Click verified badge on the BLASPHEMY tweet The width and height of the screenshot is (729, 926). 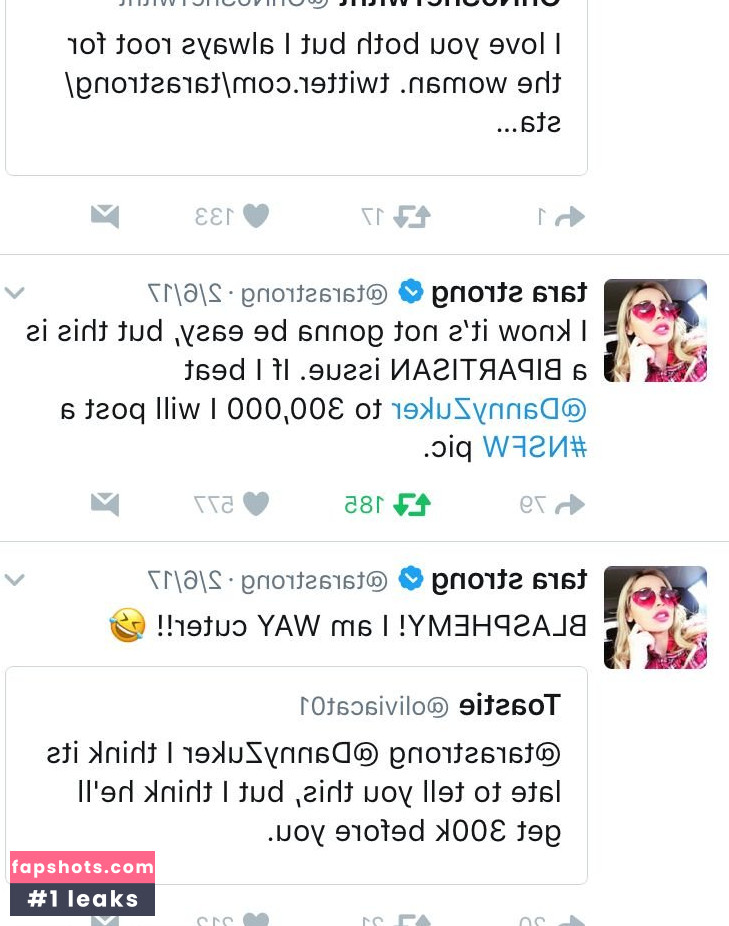tap(411, 579)
